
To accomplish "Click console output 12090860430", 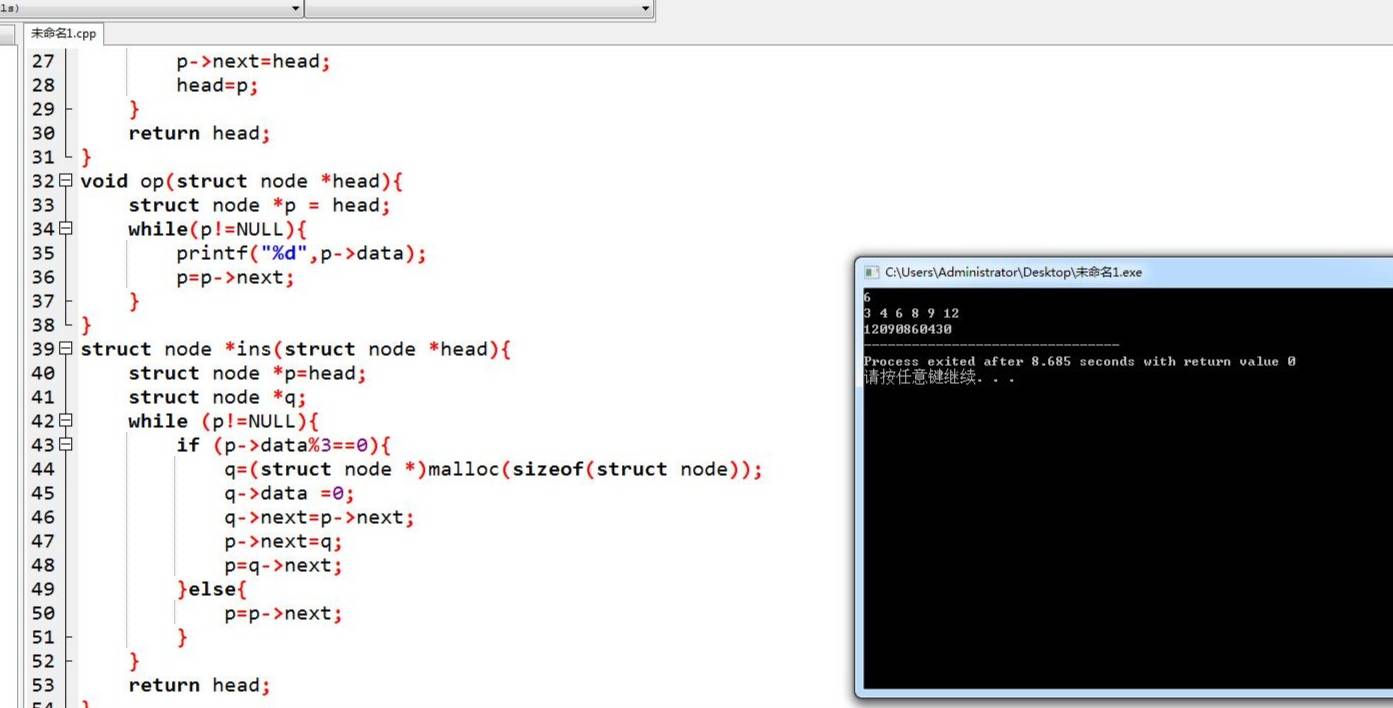I will tap(907, 329).
